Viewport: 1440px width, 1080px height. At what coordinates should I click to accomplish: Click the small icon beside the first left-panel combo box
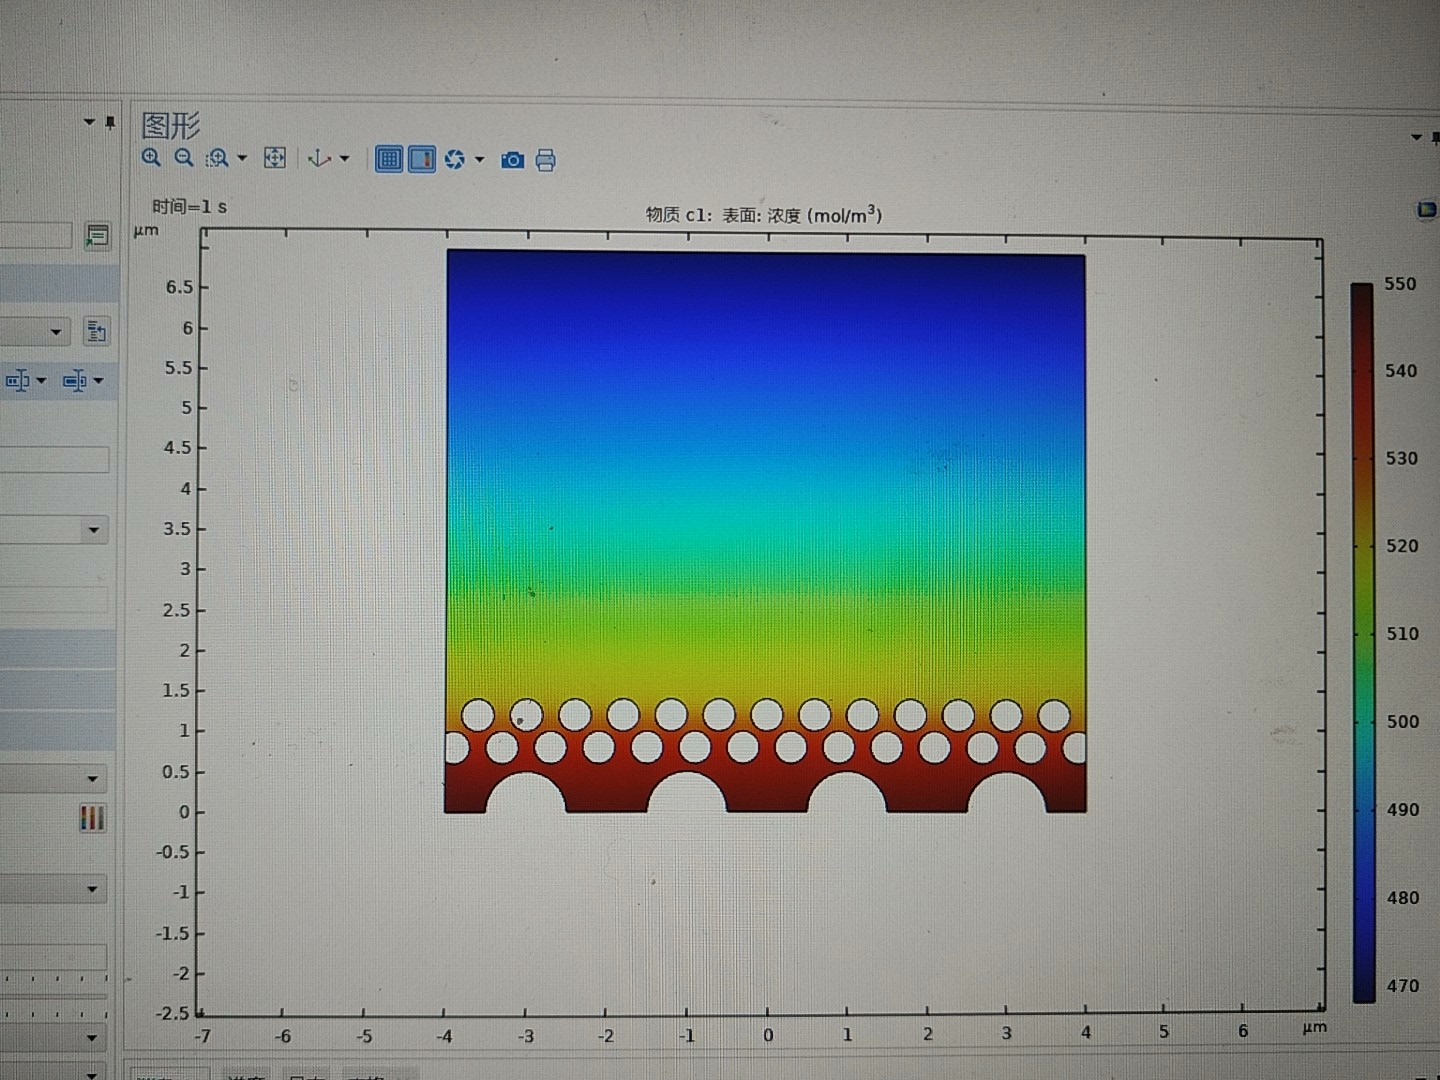(x=96, y=331)
